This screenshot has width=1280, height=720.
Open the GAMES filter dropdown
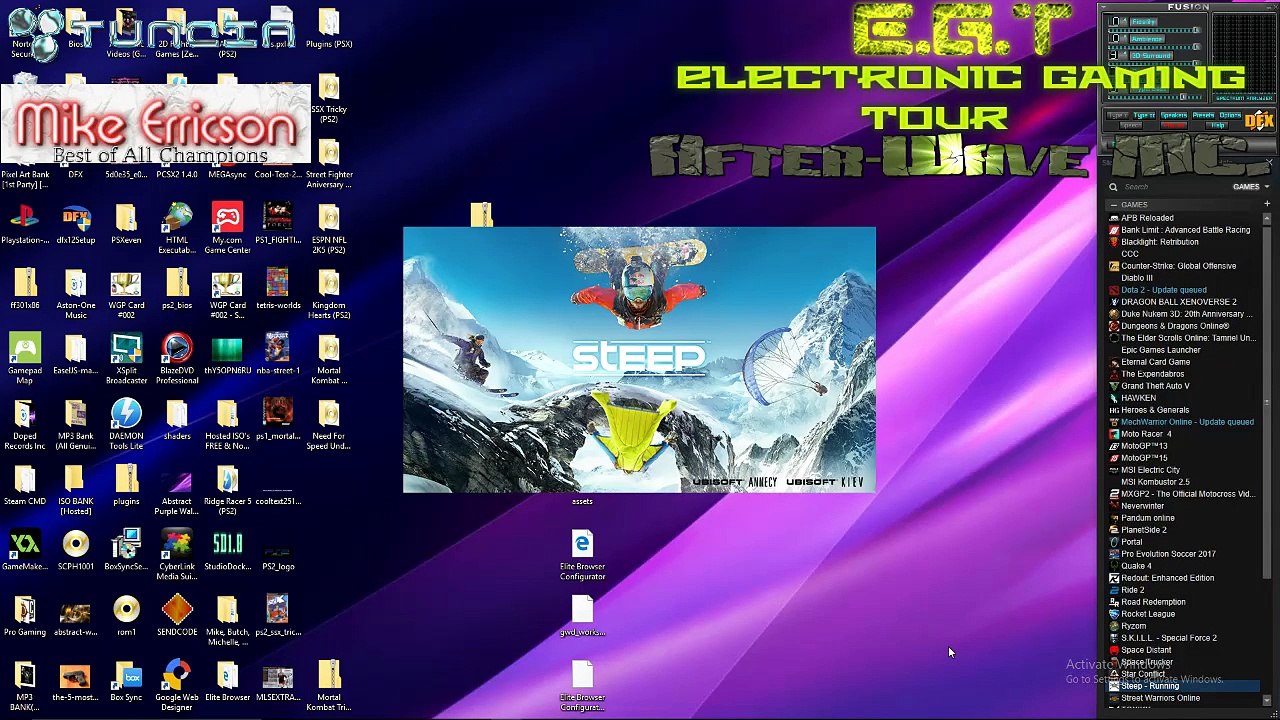[x=1251, y=187]
